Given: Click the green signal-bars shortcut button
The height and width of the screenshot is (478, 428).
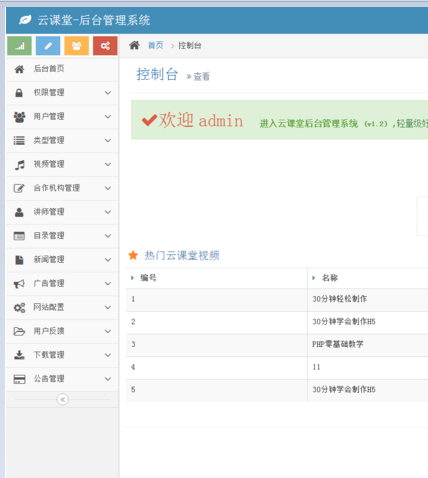Looking at the screenshot, I should tap(19, 46).
